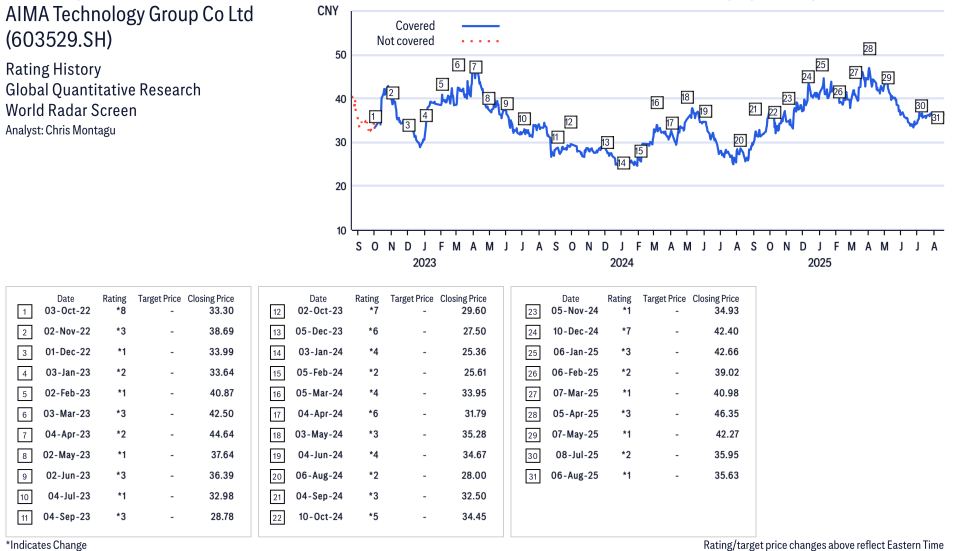Click the date 08-Jul-25
Viewport: 955px width, 551px height.
coord(577,455)
